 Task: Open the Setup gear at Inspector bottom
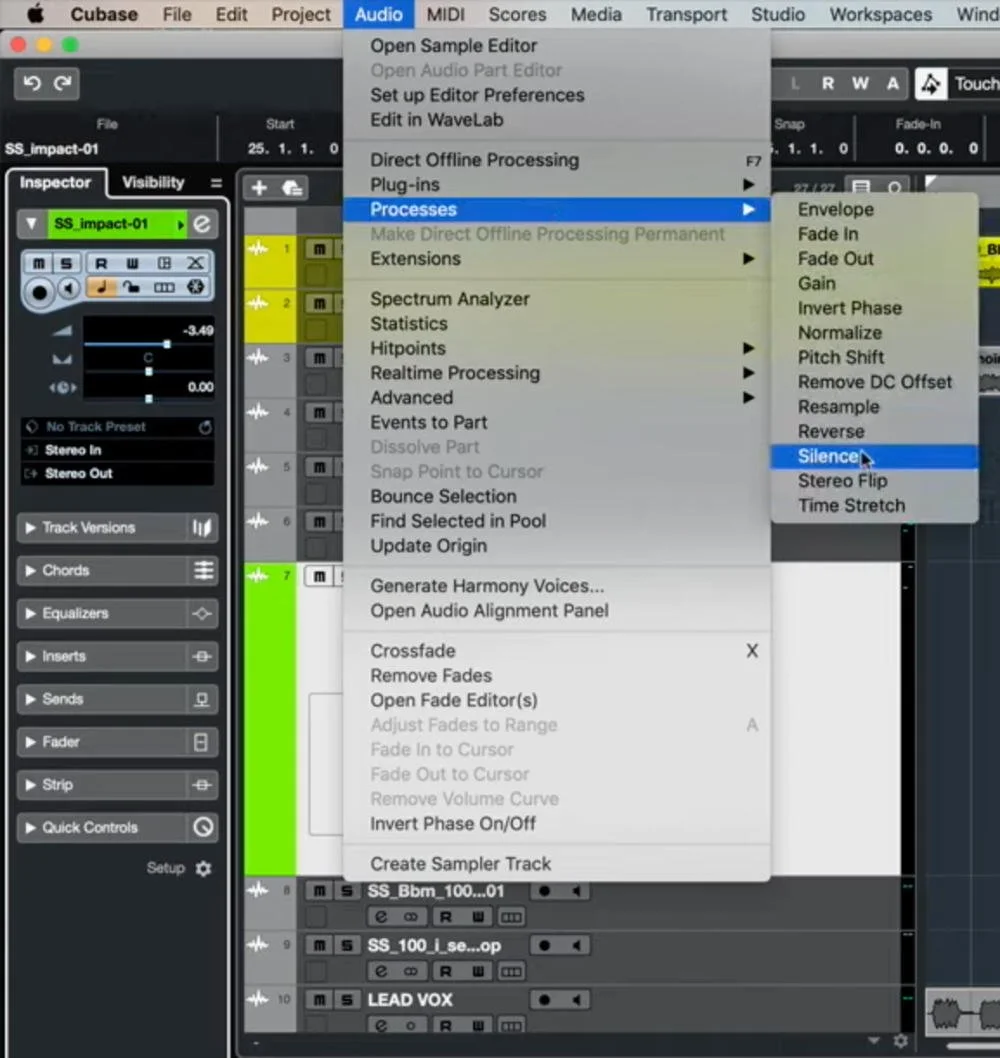(203, 869)
